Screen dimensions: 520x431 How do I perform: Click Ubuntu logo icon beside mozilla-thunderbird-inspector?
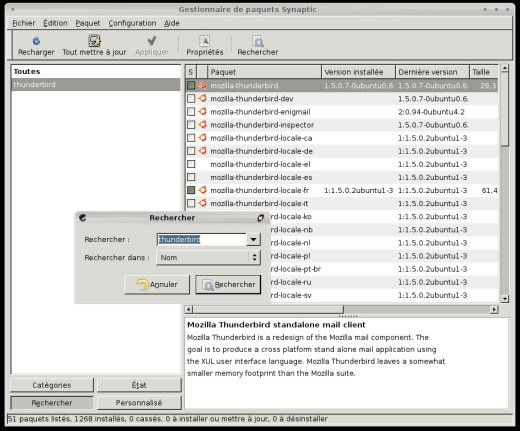(202, 125)
